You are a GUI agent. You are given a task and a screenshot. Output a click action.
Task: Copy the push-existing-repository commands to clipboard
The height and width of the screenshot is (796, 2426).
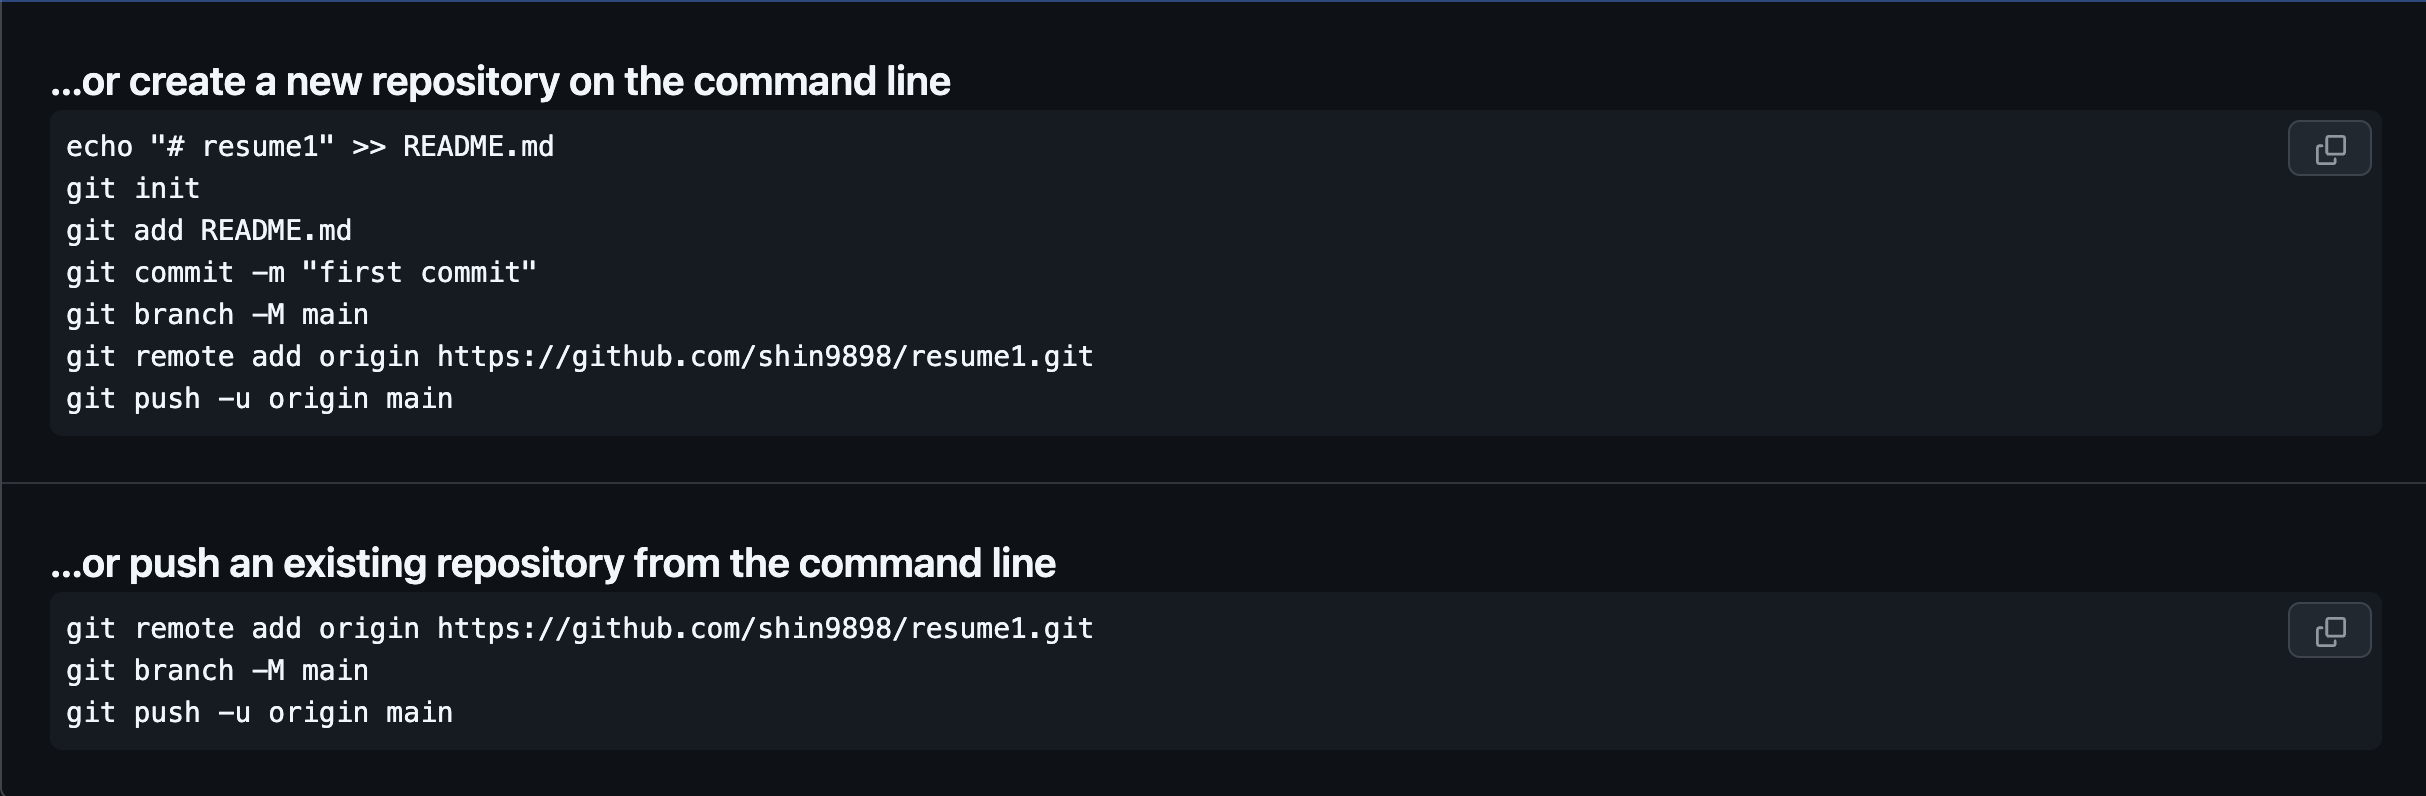[2329, 630]
